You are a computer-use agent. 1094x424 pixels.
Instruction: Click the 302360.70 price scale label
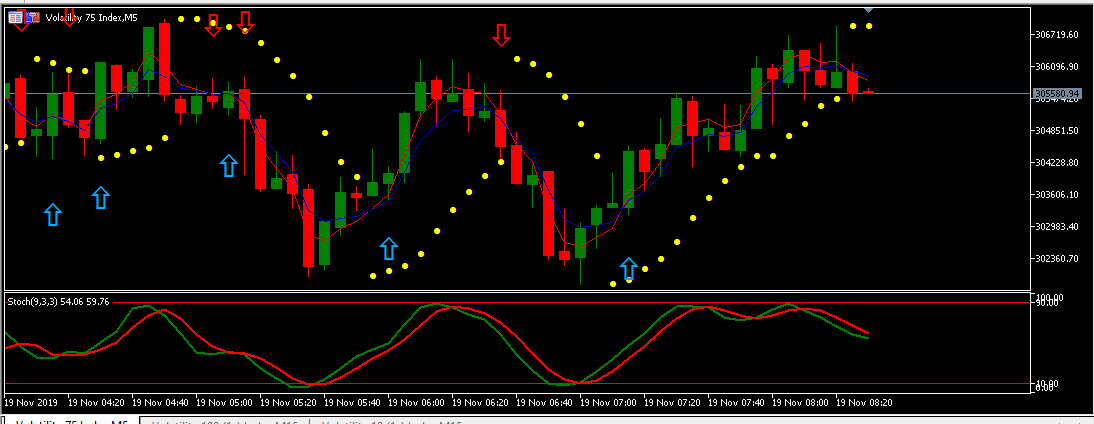[1056, 259]
